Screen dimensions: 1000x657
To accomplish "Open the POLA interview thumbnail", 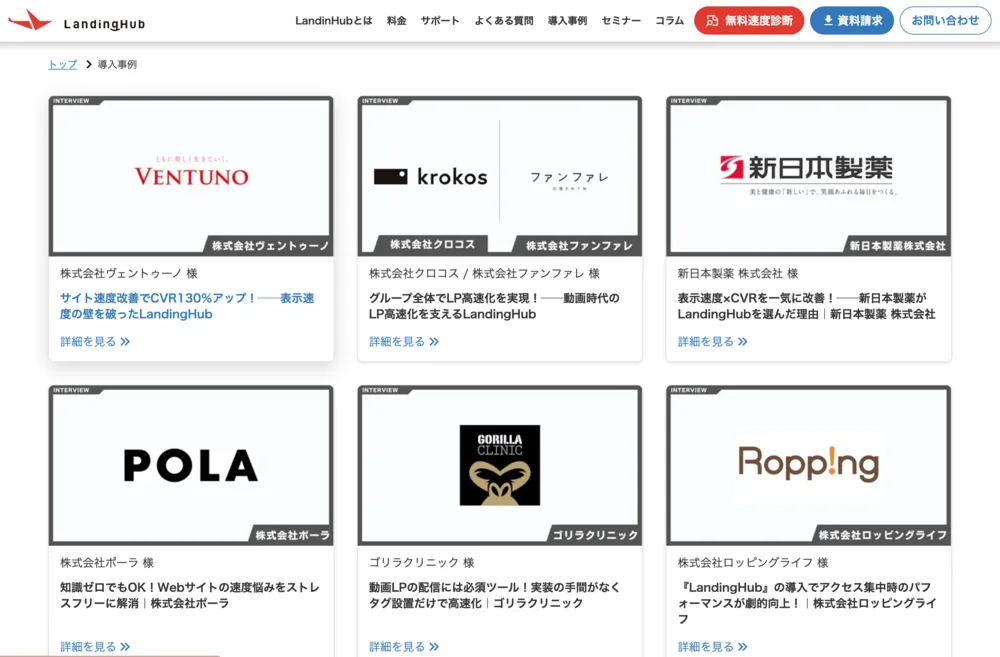I will tap(191, 465).
